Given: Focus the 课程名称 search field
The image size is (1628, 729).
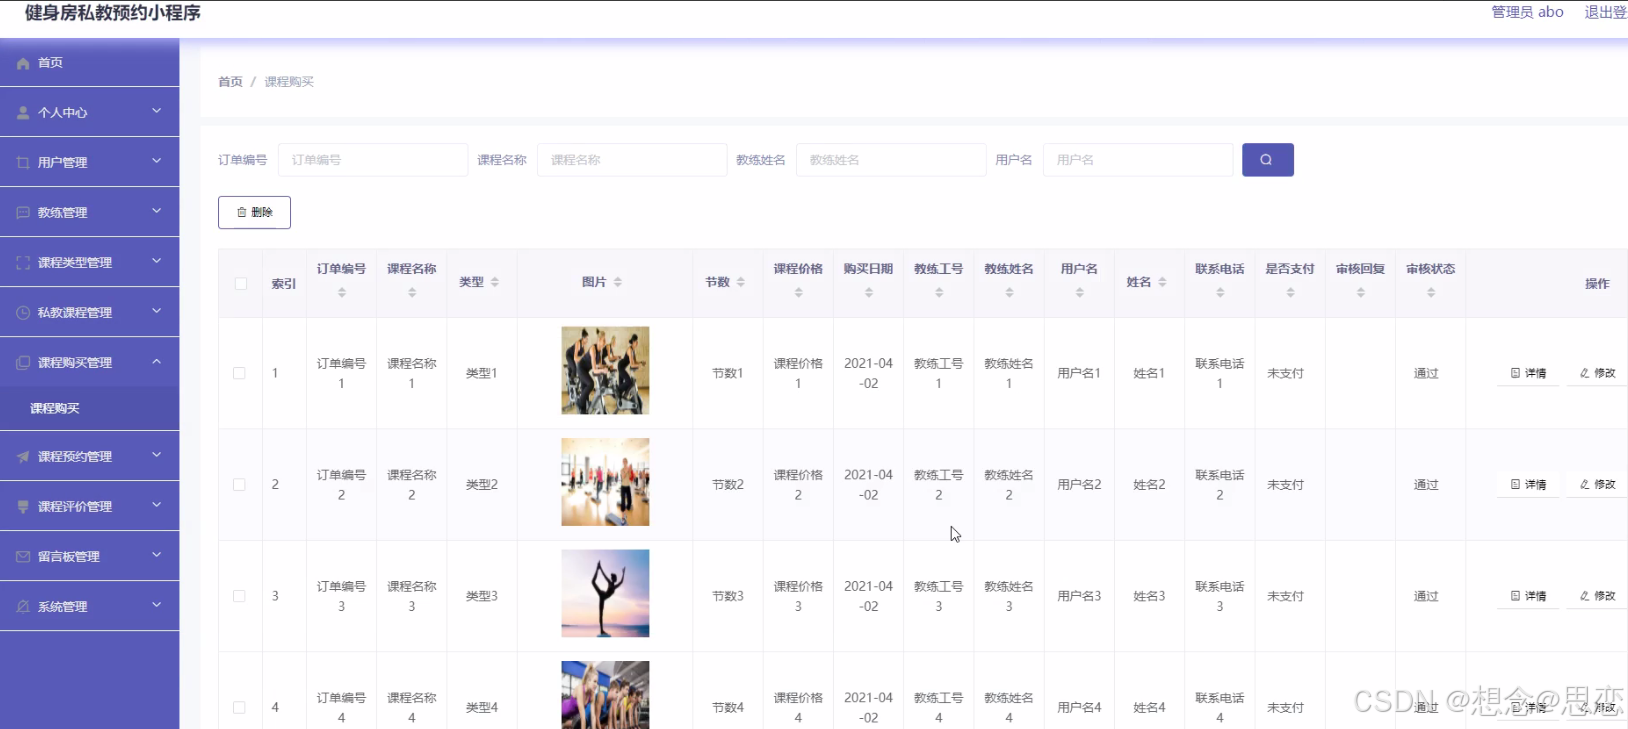Looking at the screenshot, I should click(x=632, y=160).
